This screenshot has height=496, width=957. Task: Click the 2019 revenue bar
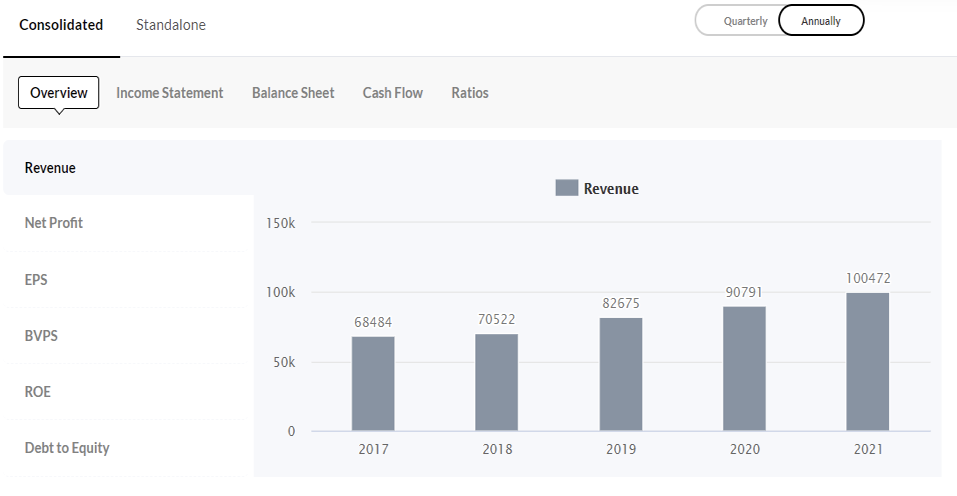click(x=621, y=375)
